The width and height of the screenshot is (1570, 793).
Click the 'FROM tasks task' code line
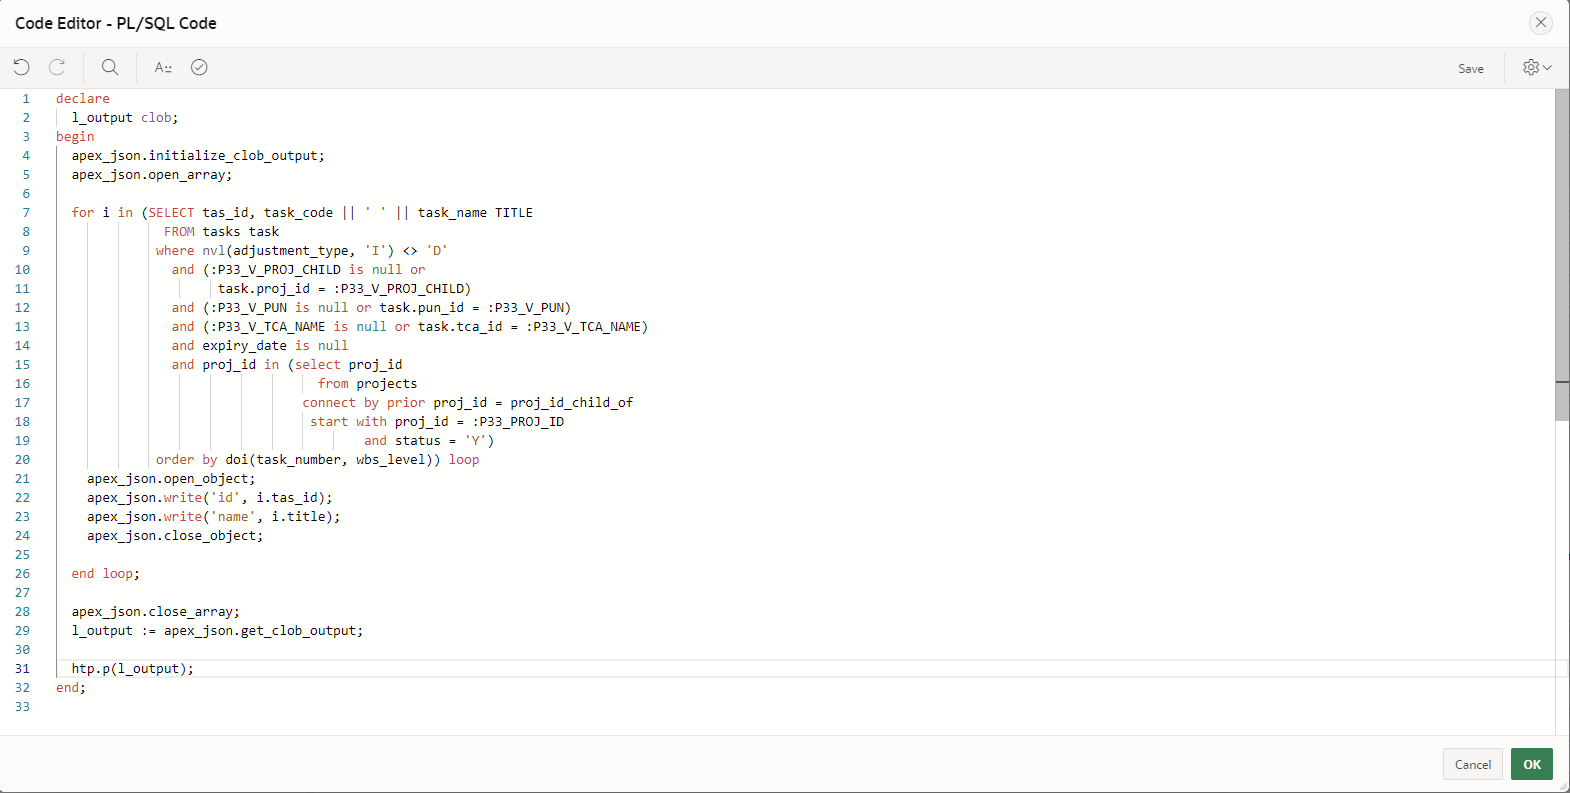[x=221, y=231]
